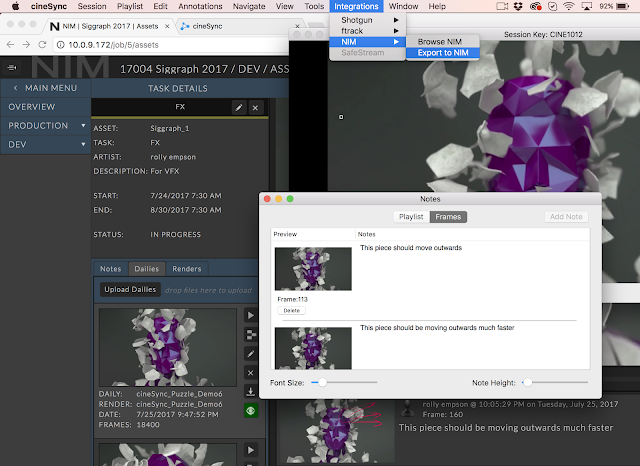Click the Add Note button
Screen dimensions: 640x466
pos(566,217)
